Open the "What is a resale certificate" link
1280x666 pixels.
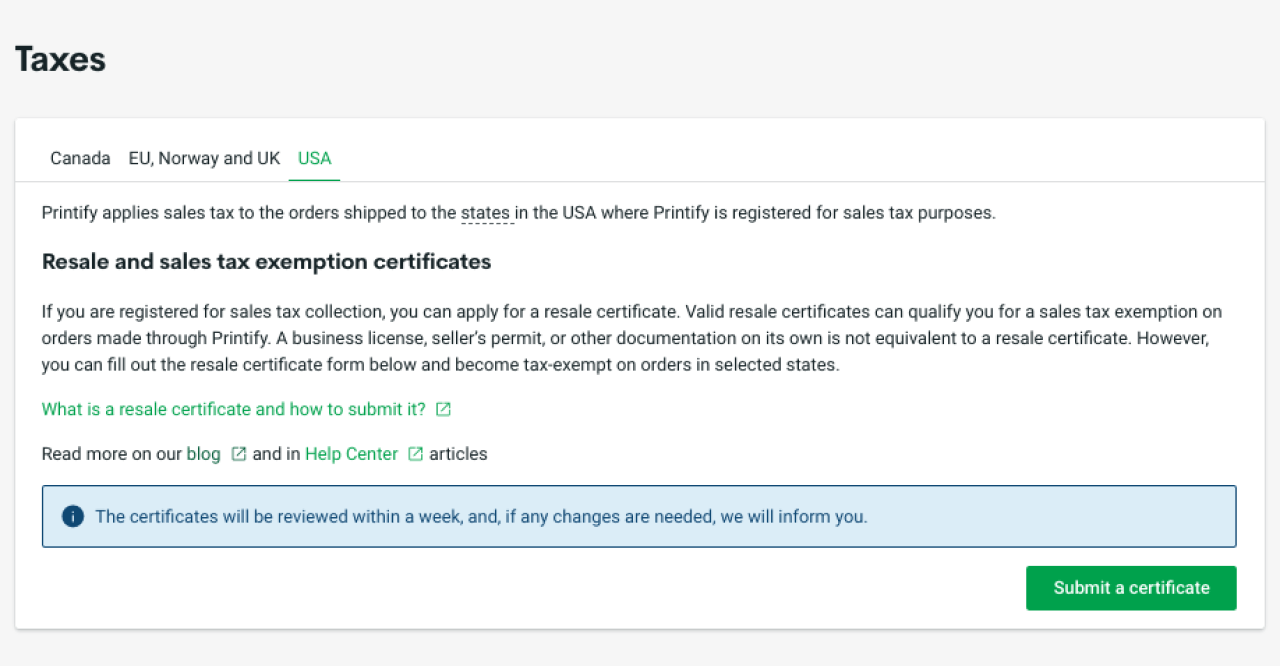click(233, 409)
